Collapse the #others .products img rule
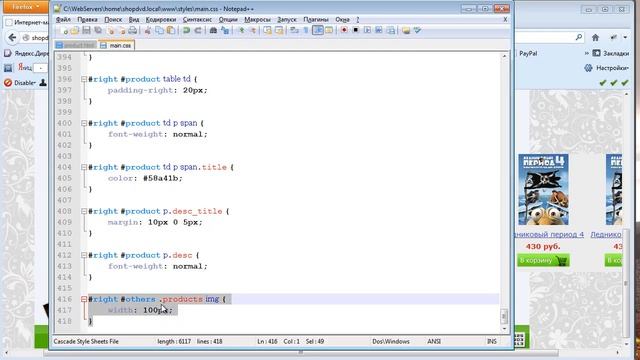640x360 pixels. [84, 300]
